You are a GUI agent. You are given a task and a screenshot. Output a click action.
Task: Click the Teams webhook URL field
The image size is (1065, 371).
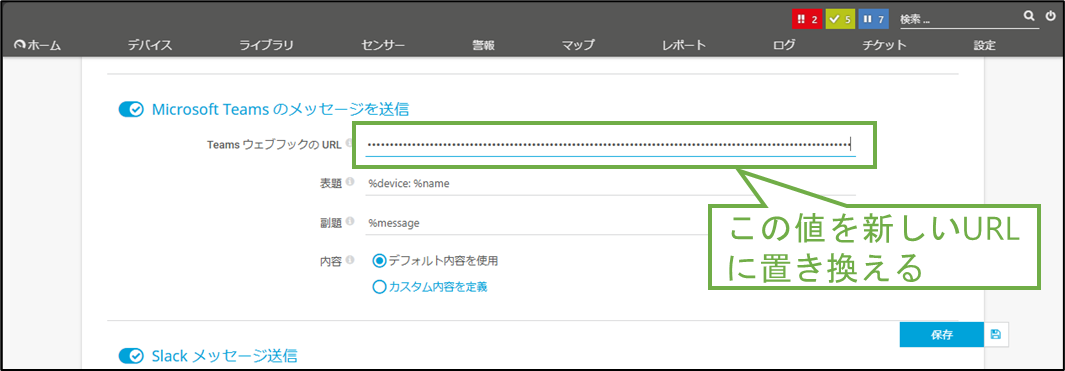(x=610, y=144)
